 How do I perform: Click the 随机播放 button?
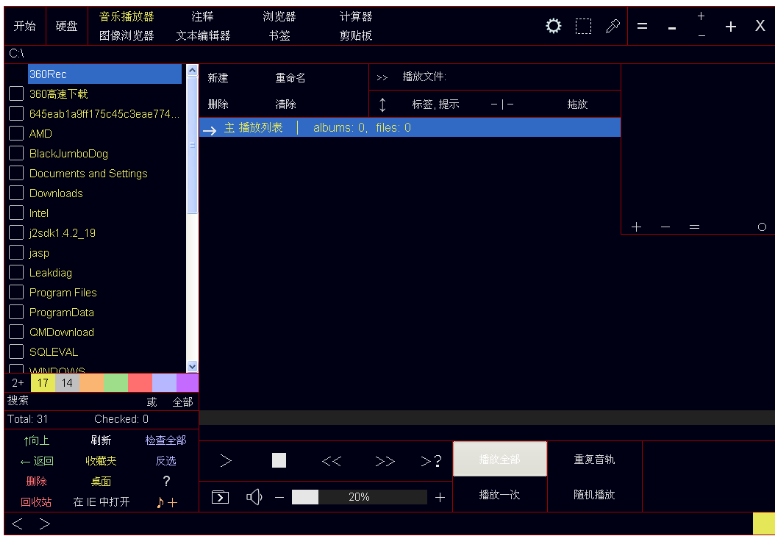pyautogui.click(x=594, y=495)
